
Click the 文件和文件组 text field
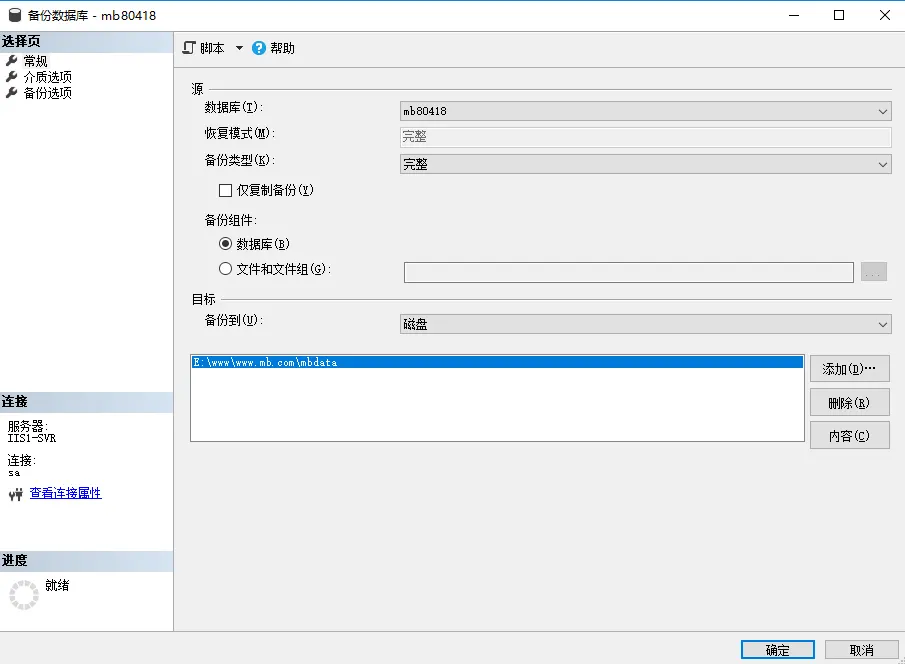point(629,272)
